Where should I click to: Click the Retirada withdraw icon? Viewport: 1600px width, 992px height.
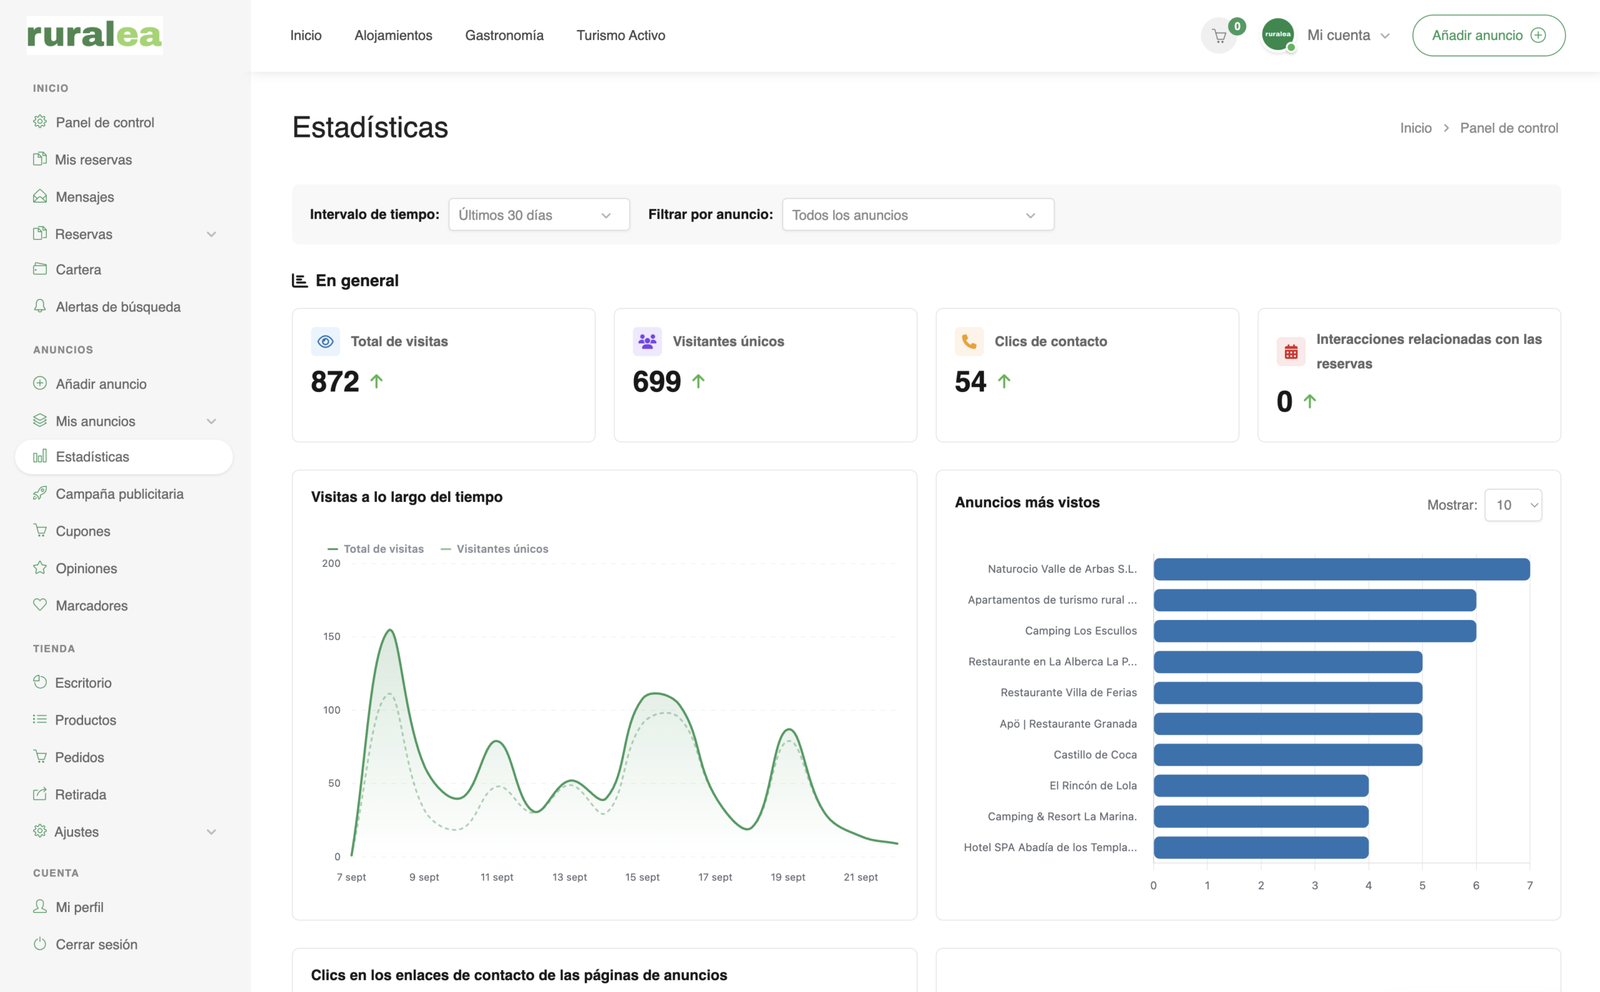tap(40, 794)
